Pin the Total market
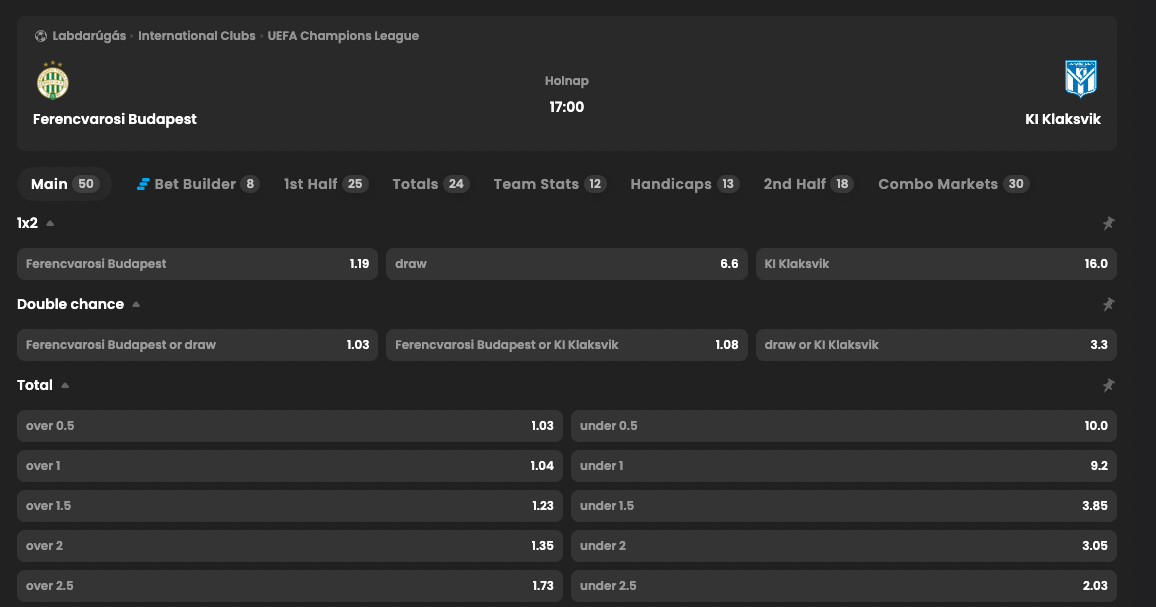This screenshot has width=1156, height=607. (1108, 386)
